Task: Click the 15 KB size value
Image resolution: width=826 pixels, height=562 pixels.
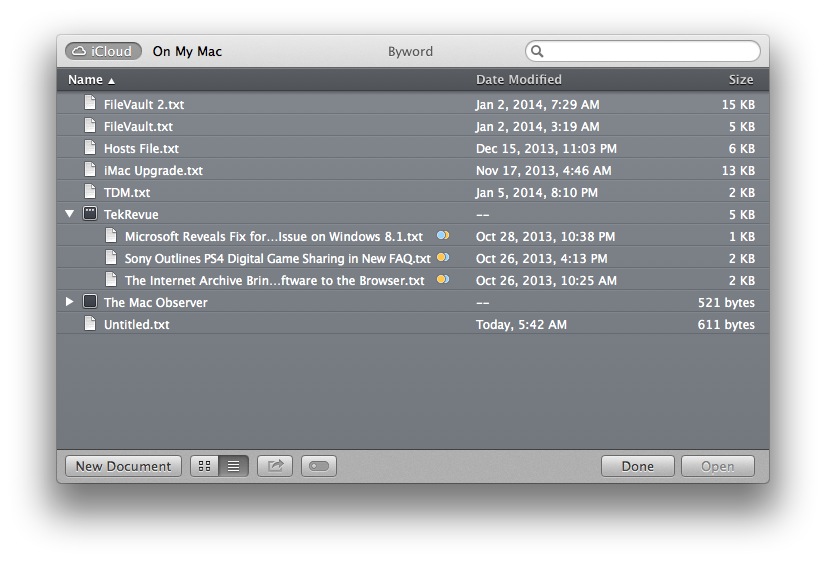Action: [x=738, y=105]
